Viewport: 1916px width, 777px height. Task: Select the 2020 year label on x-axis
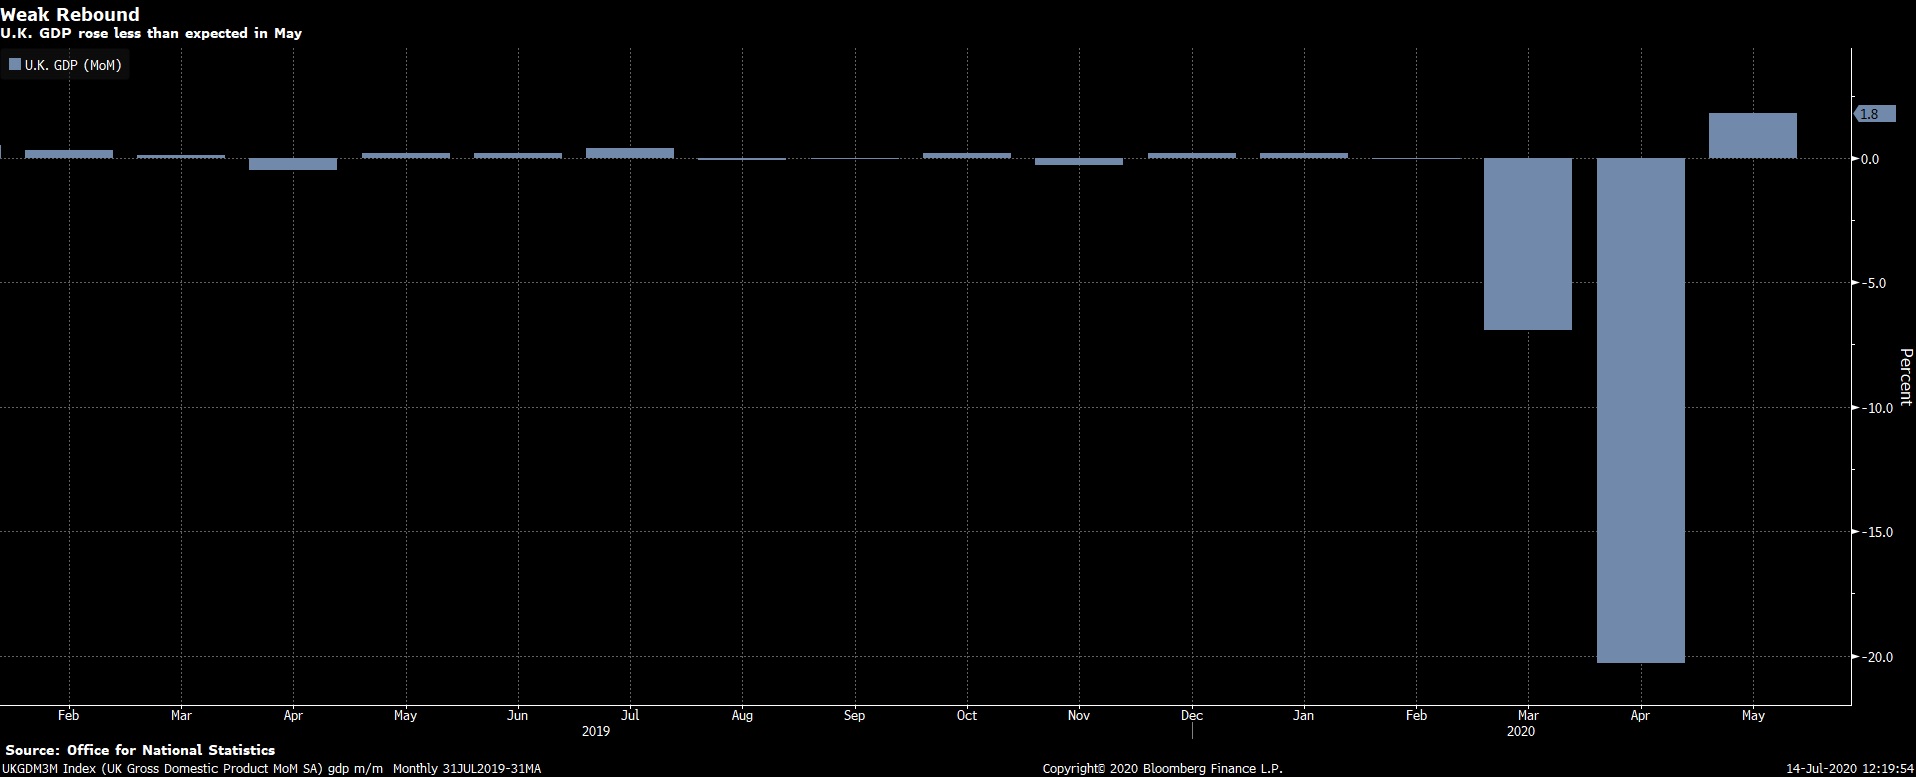coord(1520,731)
